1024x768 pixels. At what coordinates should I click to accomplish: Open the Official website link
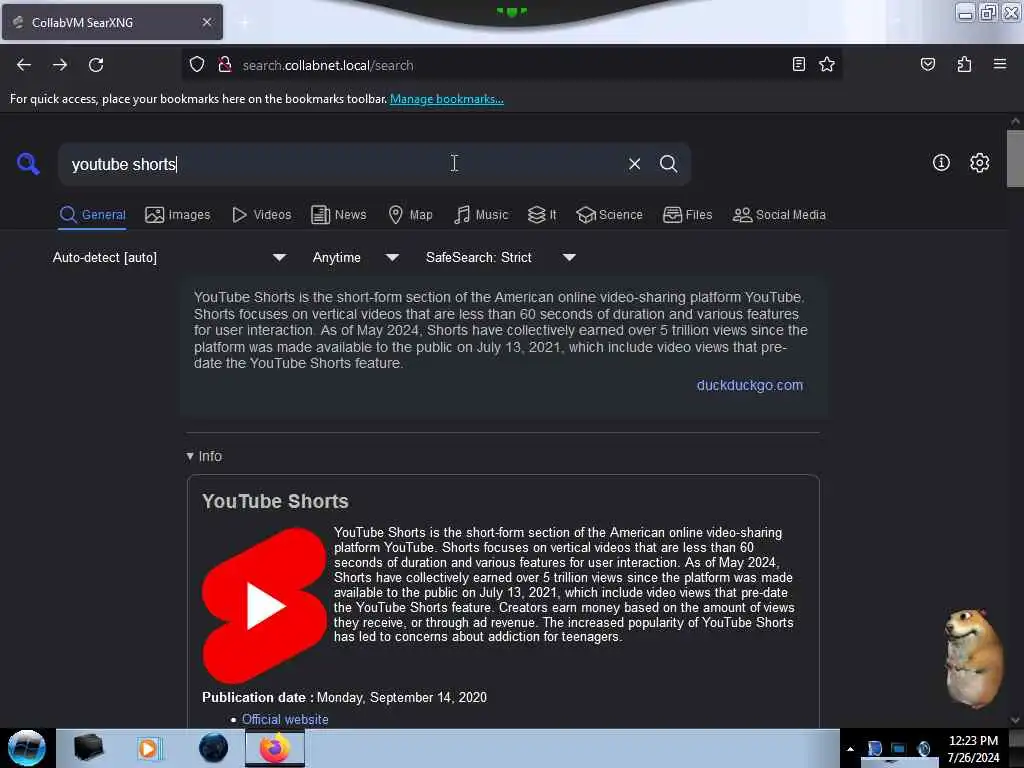tap(285, 719)
